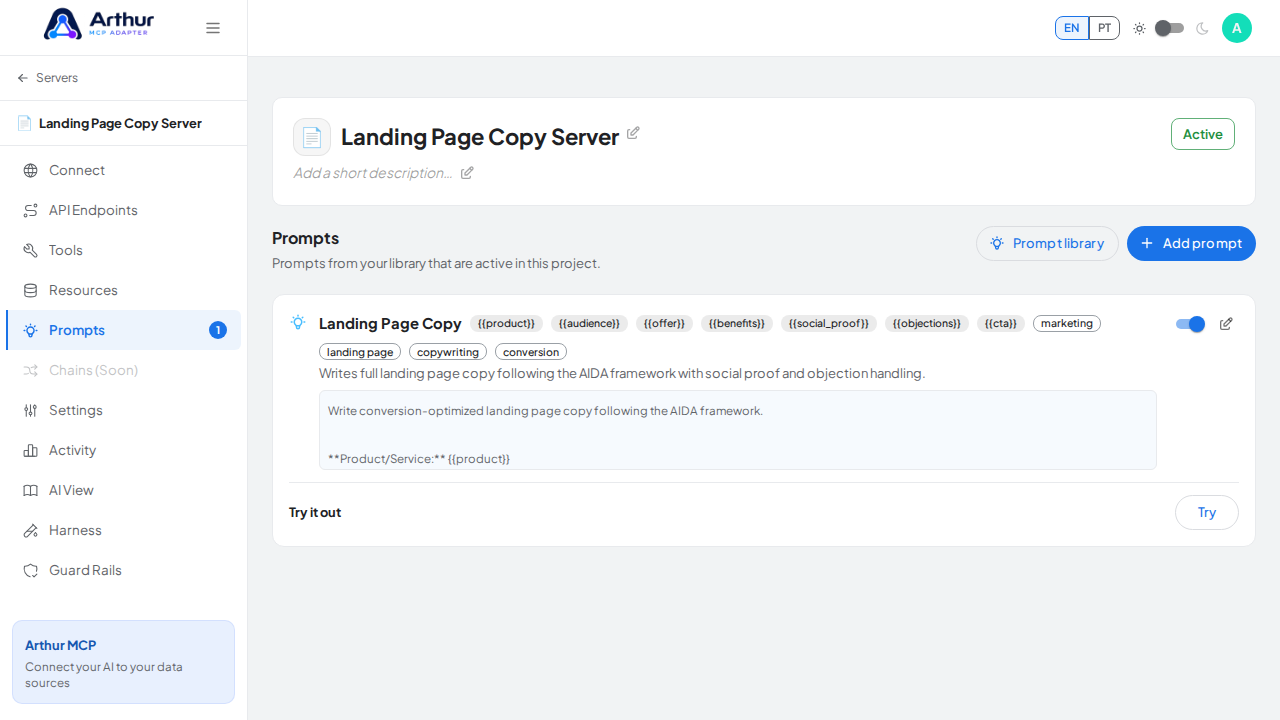
Task: Collapse sidebar with hamburger menu icon
Action: click(213, 28)
